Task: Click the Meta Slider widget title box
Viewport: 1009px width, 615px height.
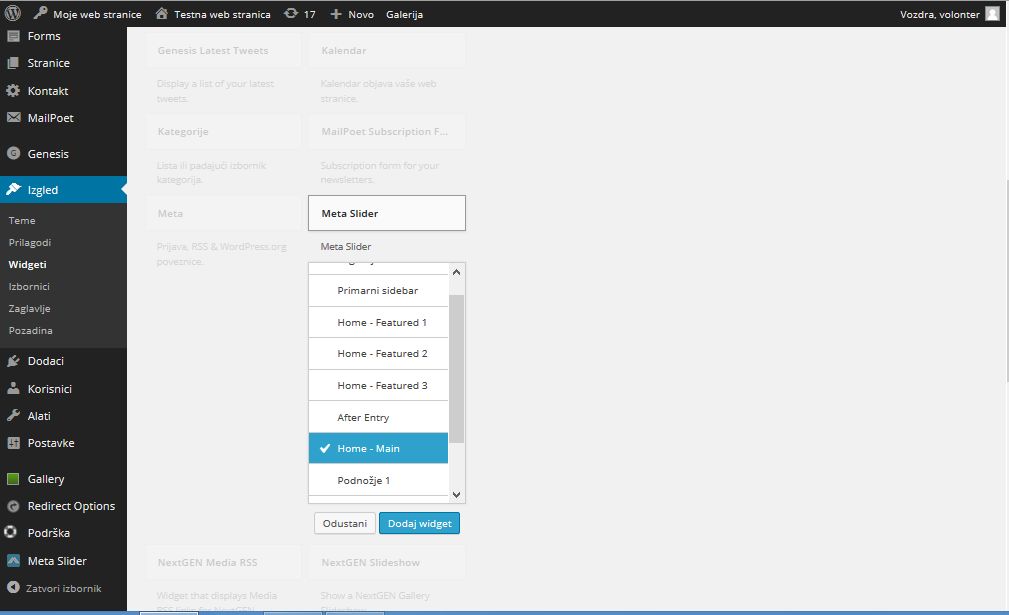Action: tap(387, 213)
